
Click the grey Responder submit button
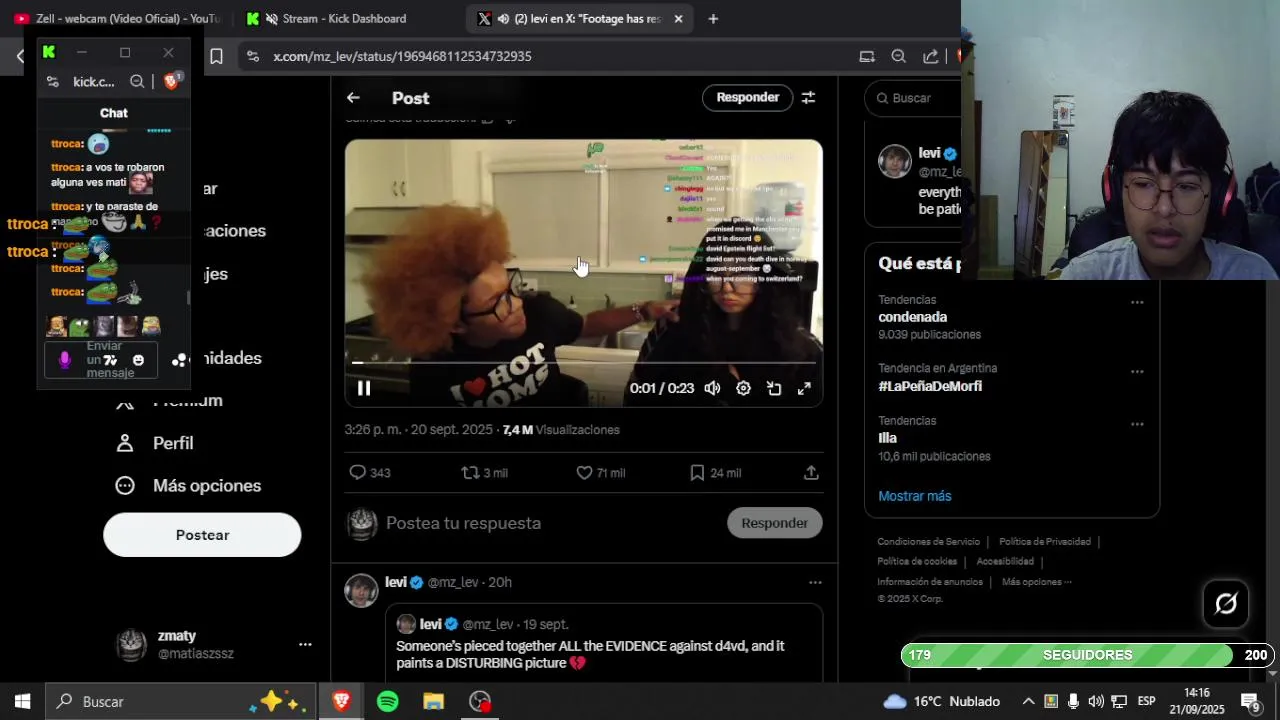774,523
